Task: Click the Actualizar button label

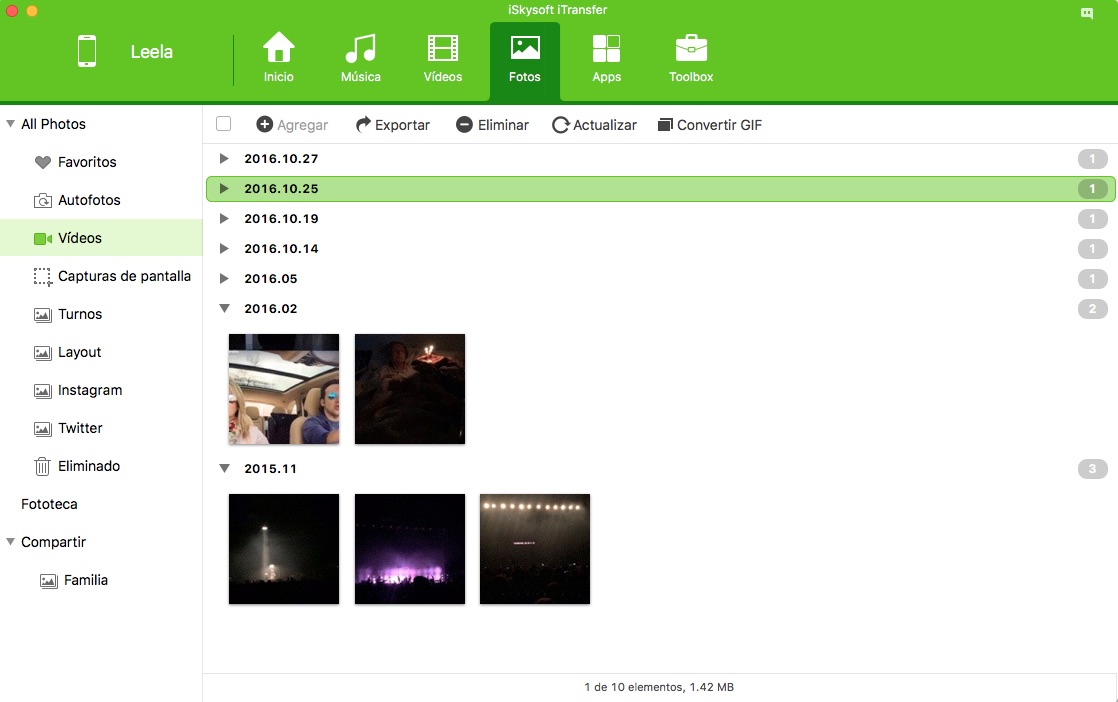Action: [x=605, y=125]
